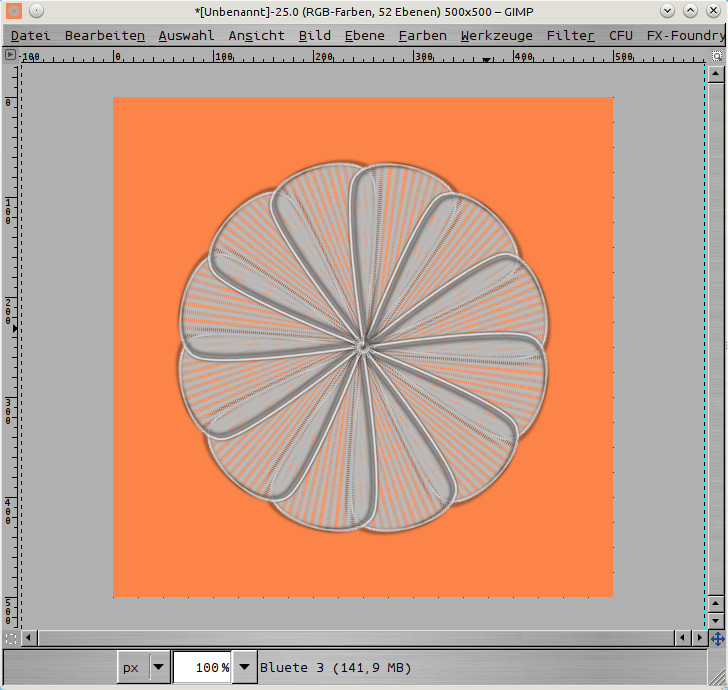This screenshot has height=690, width=728.
Task: Open the FX-Foundry menu
Action: (685, 35)
